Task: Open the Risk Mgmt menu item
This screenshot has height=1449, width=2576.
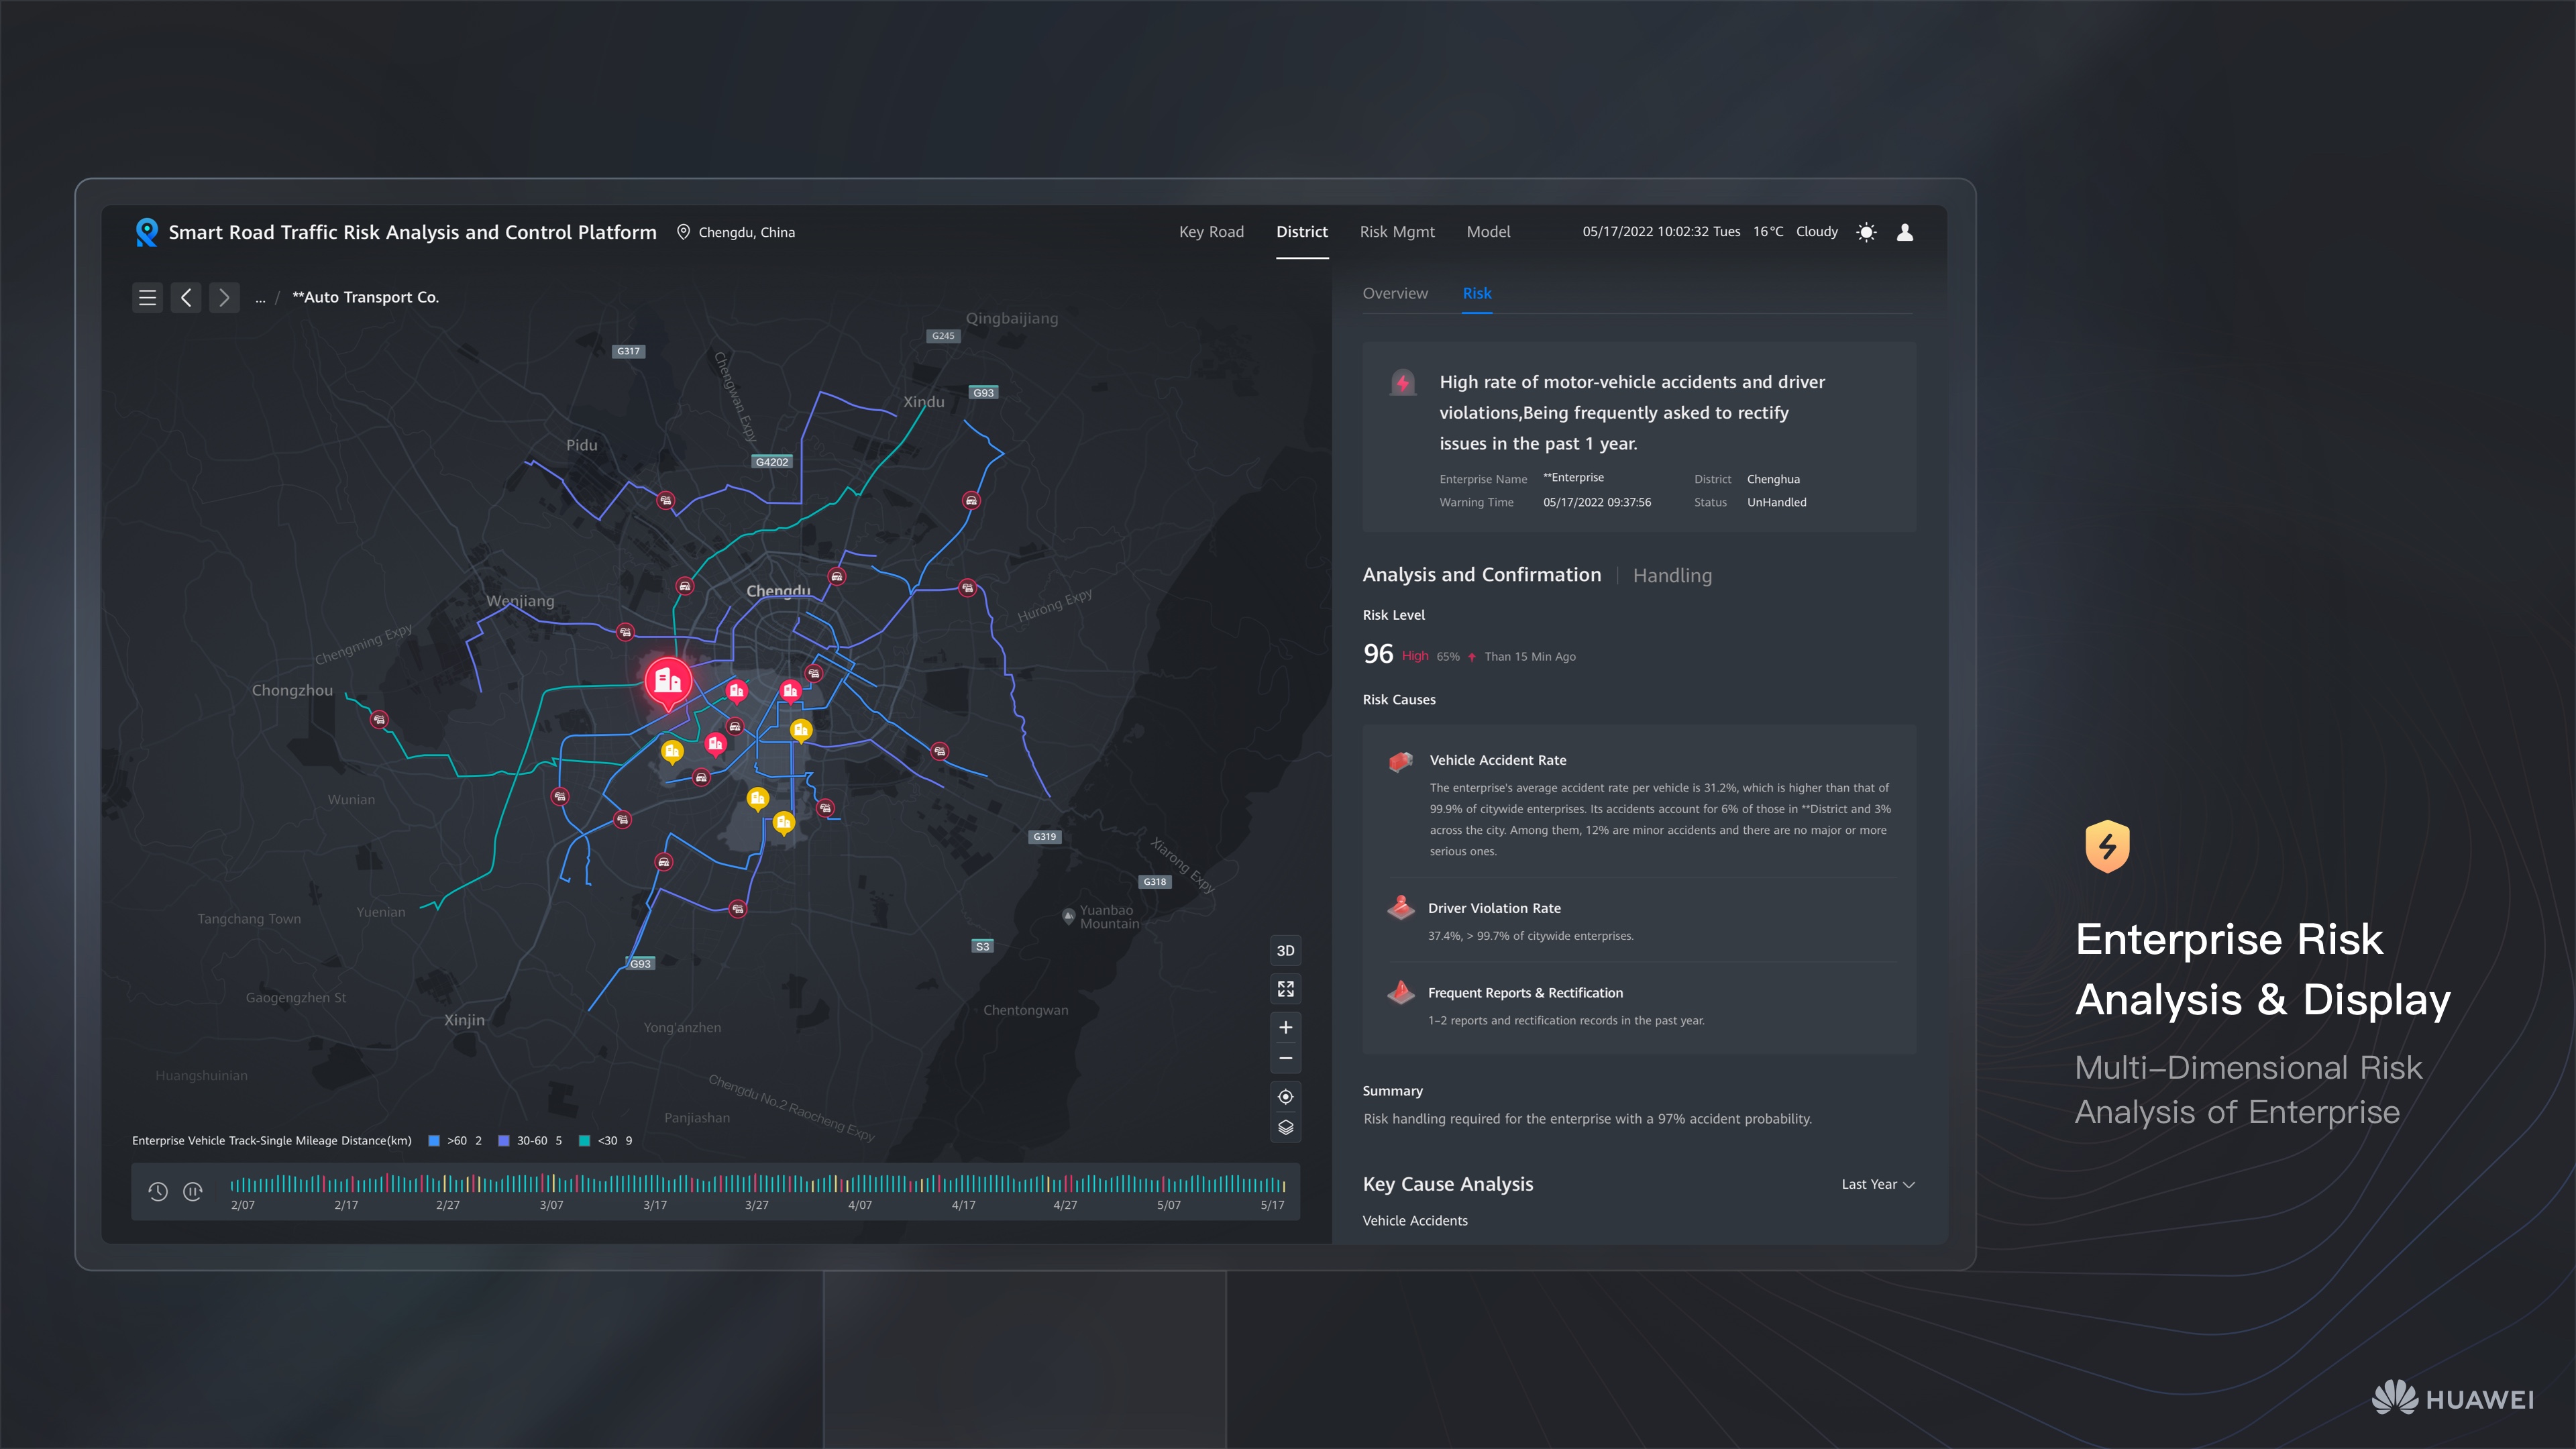Action: [1397, 231]
